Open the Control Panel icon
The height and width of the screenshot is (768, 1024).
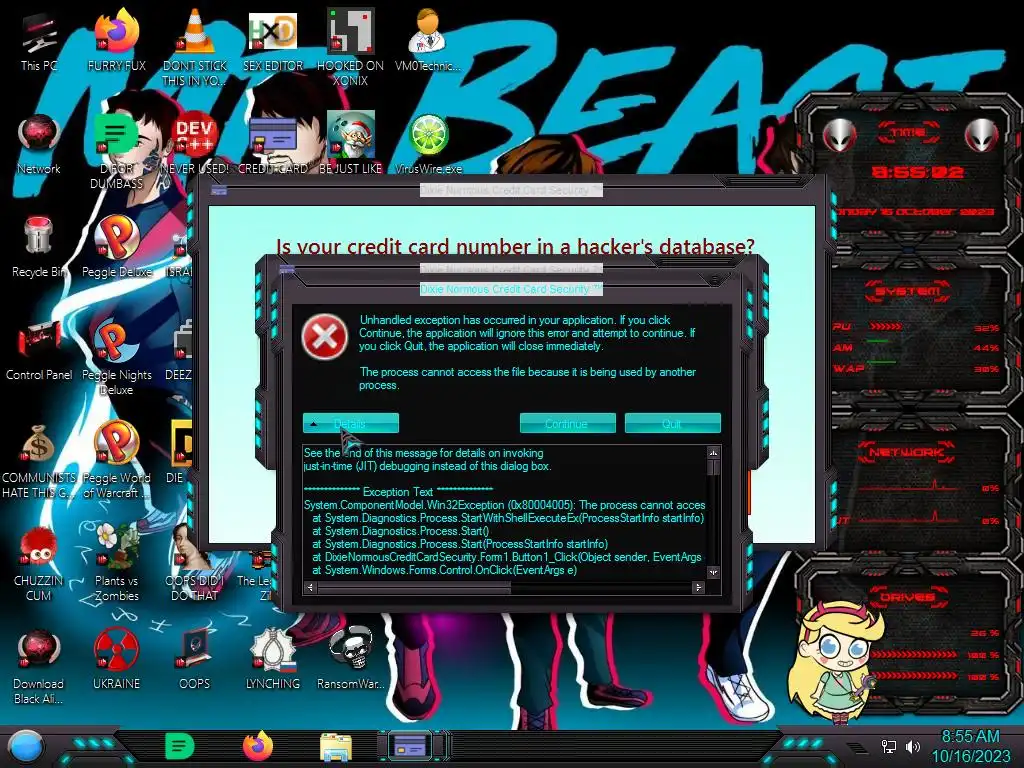point(39,351)
